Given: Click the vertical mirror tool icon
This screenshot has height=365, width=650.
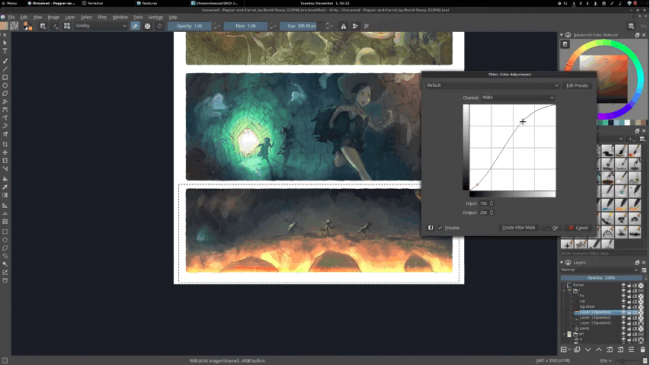Looking at the screenshot, I should [355, 26].
